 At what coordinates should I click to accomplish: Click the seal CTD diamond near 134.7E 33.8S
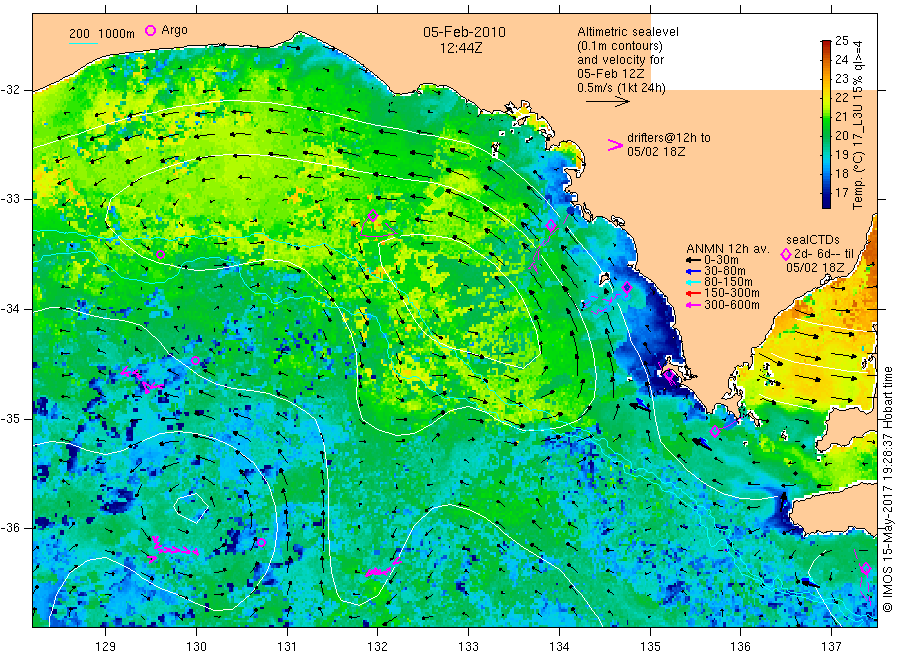pyautogui.click(x=627, y=288)
